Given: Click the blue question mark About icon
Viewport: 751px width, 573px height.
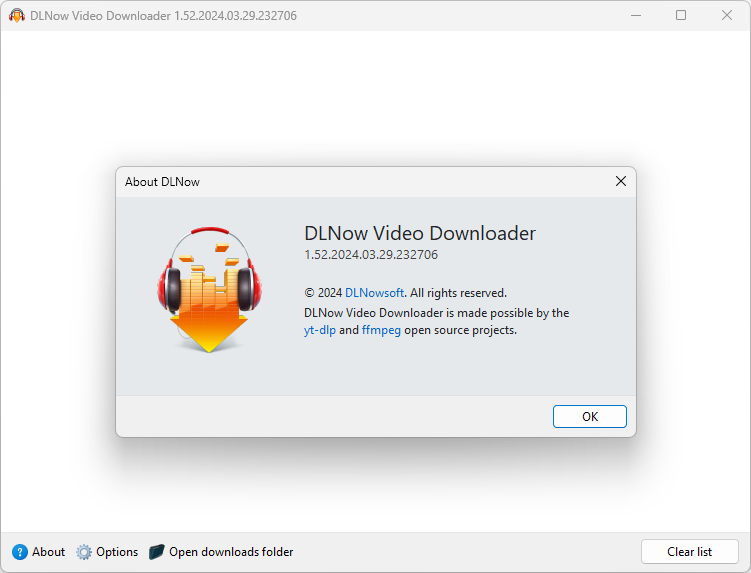Looking at the screenshot, I should [x=20, y=552].
